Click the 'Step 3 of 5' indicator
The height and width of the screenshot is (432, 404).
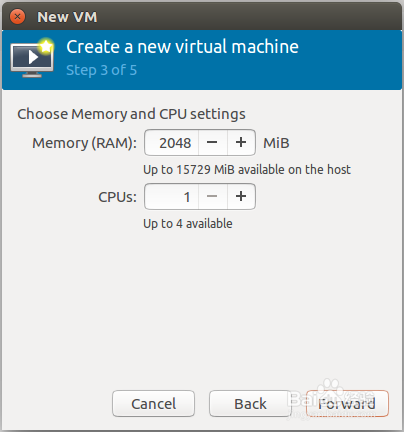coord(101,70)
